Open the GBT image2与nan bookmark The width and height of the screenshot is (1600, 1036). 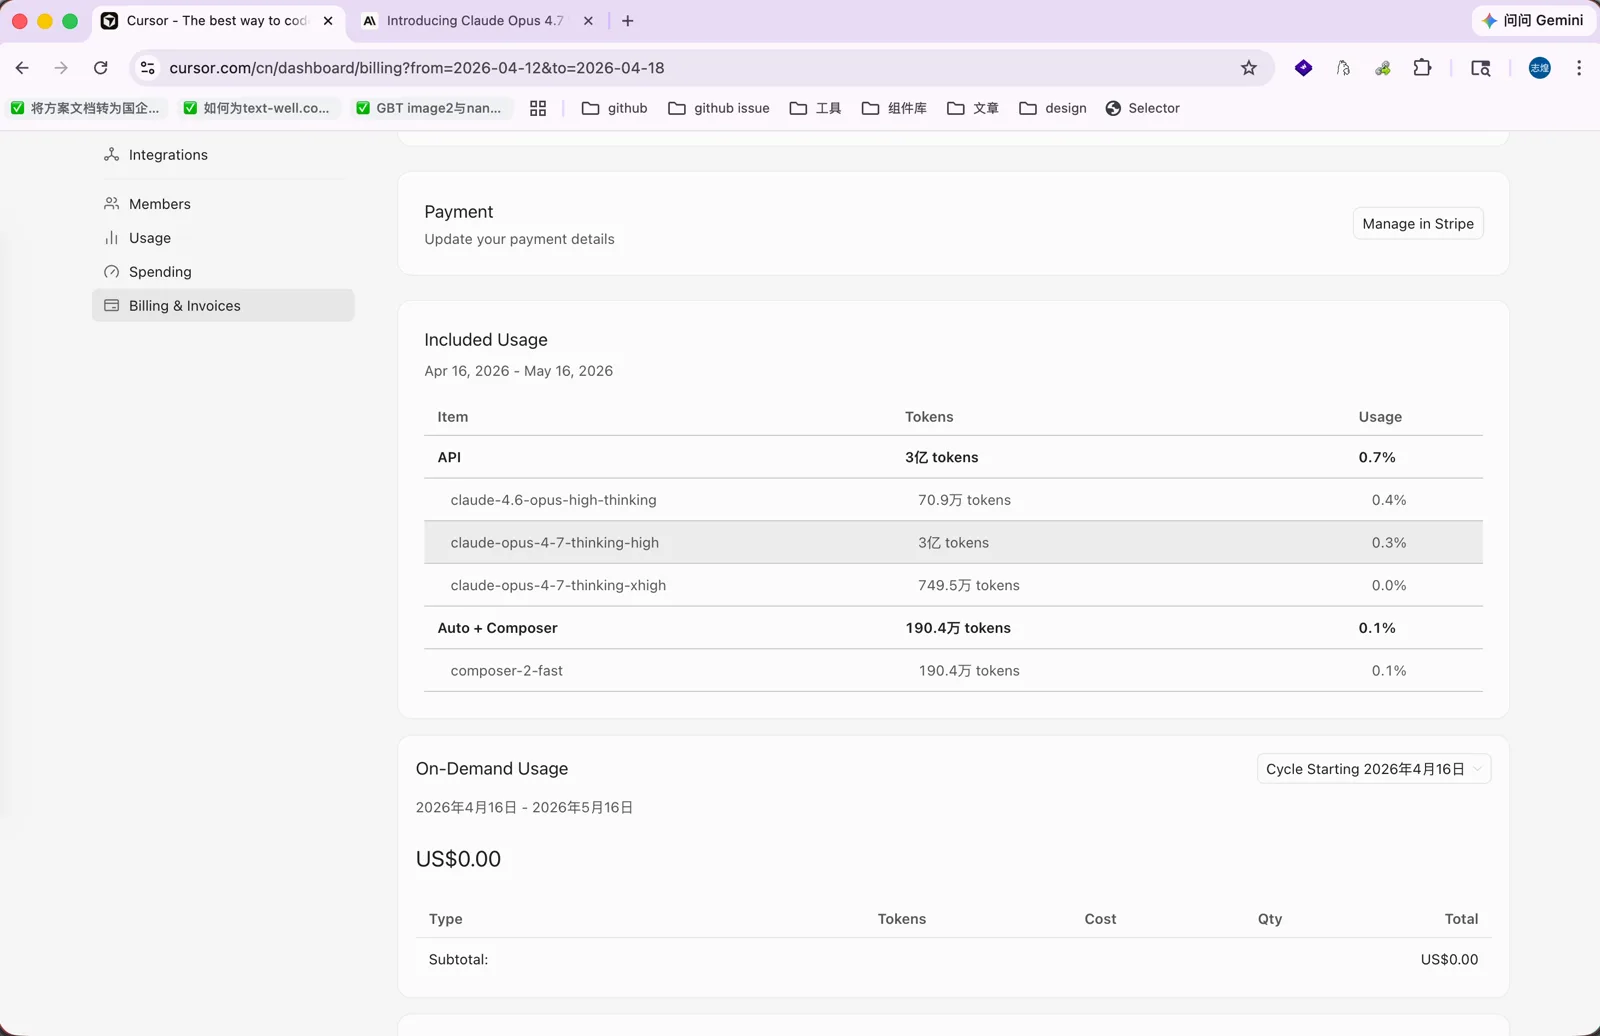[x=430, y=108]
